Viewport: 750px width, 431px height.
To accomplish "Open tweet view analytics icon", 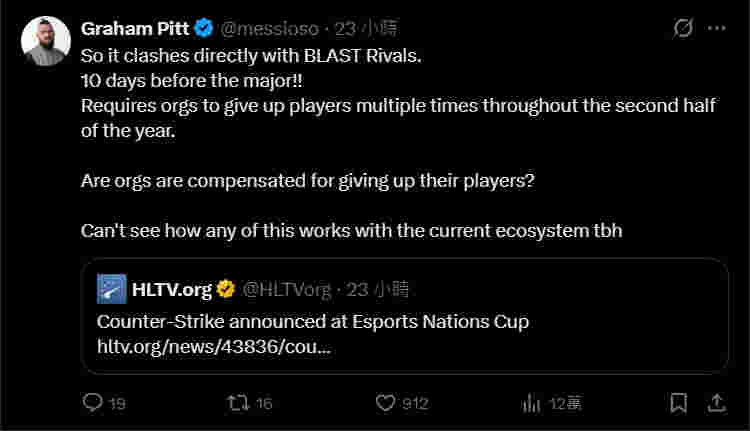I will [x=532, y=403].
